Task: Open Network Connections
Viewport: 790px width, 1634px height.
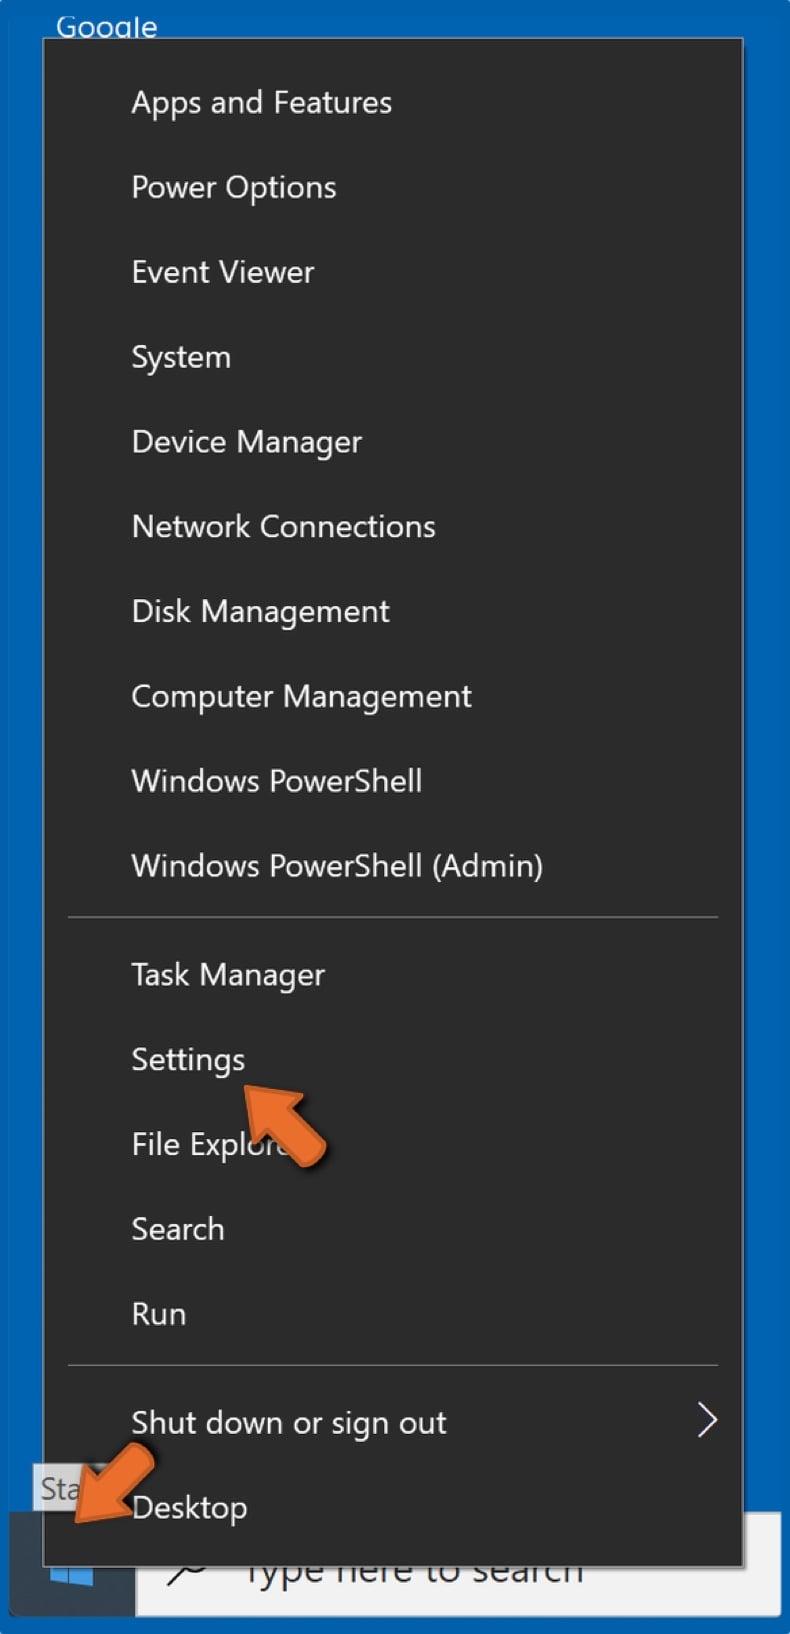Action: click(283, 527)
